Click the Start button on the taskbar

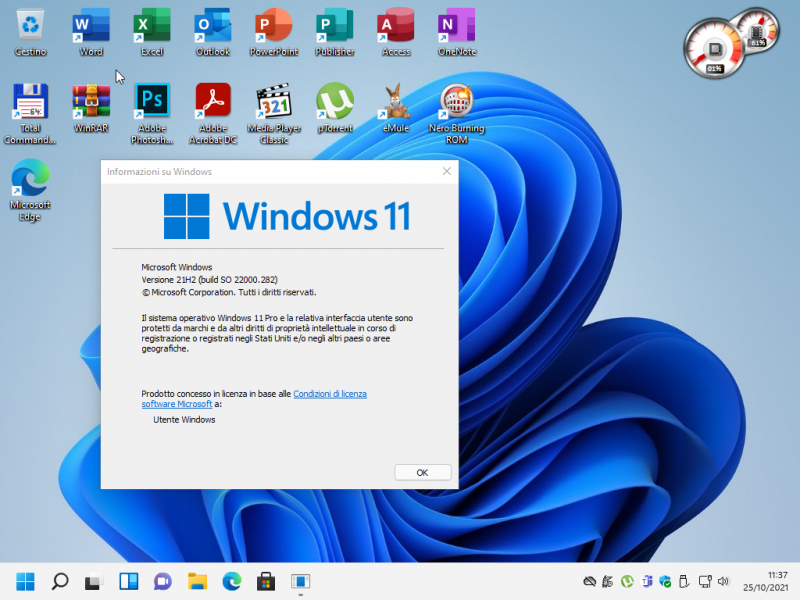click(24, 580)
